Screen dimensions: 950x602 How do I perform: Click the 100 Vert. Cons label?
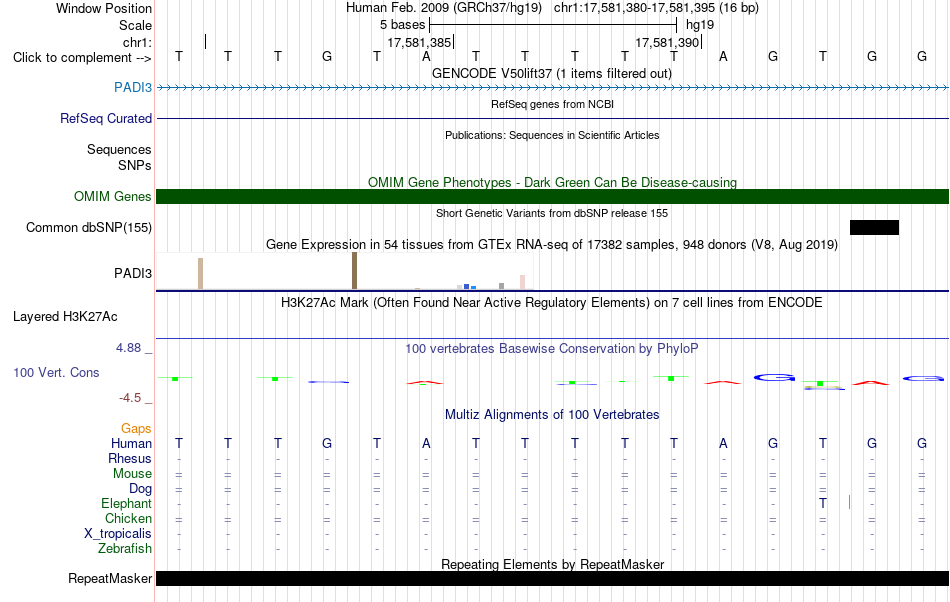(56, 372)
